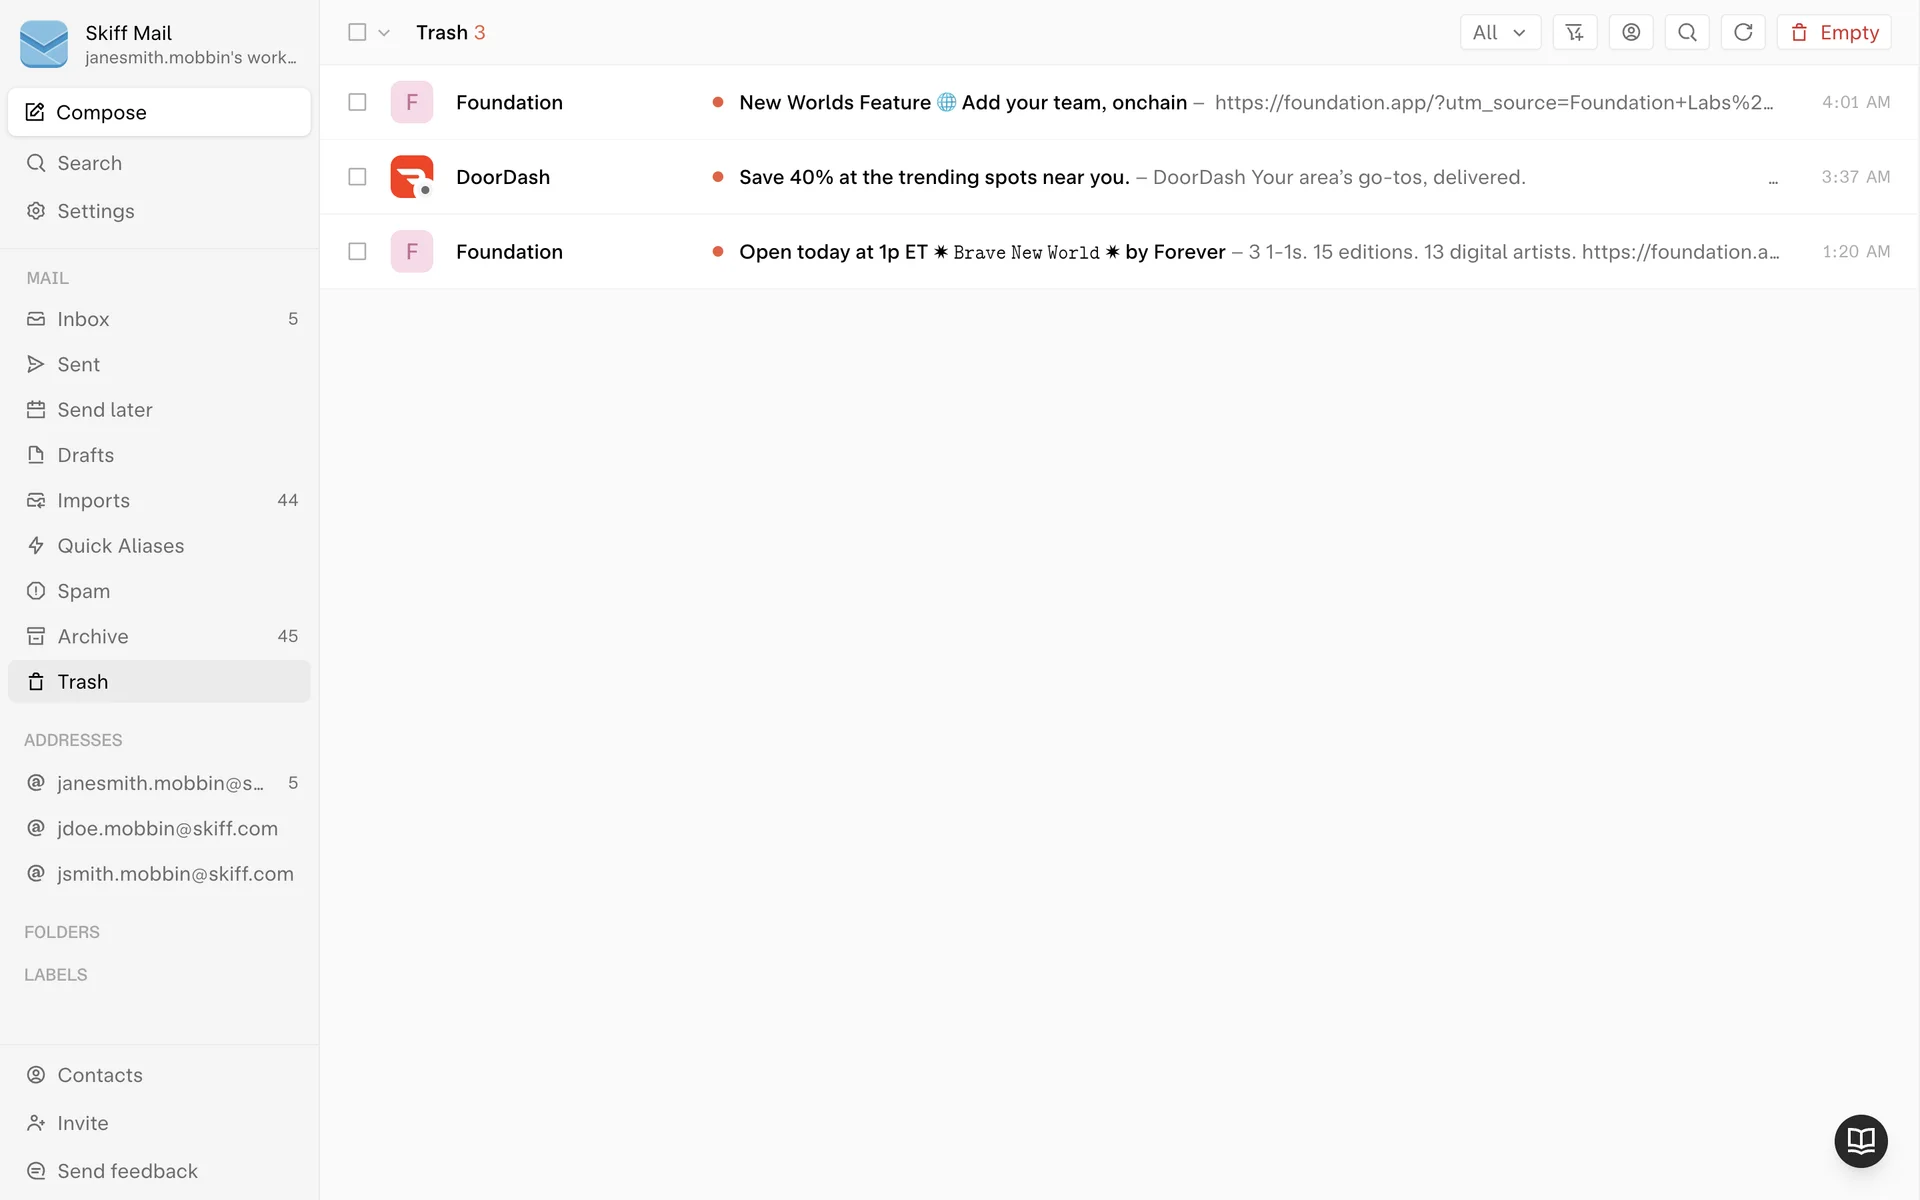
Task: Go to the Inbox folder
Action: click(83, 319)
